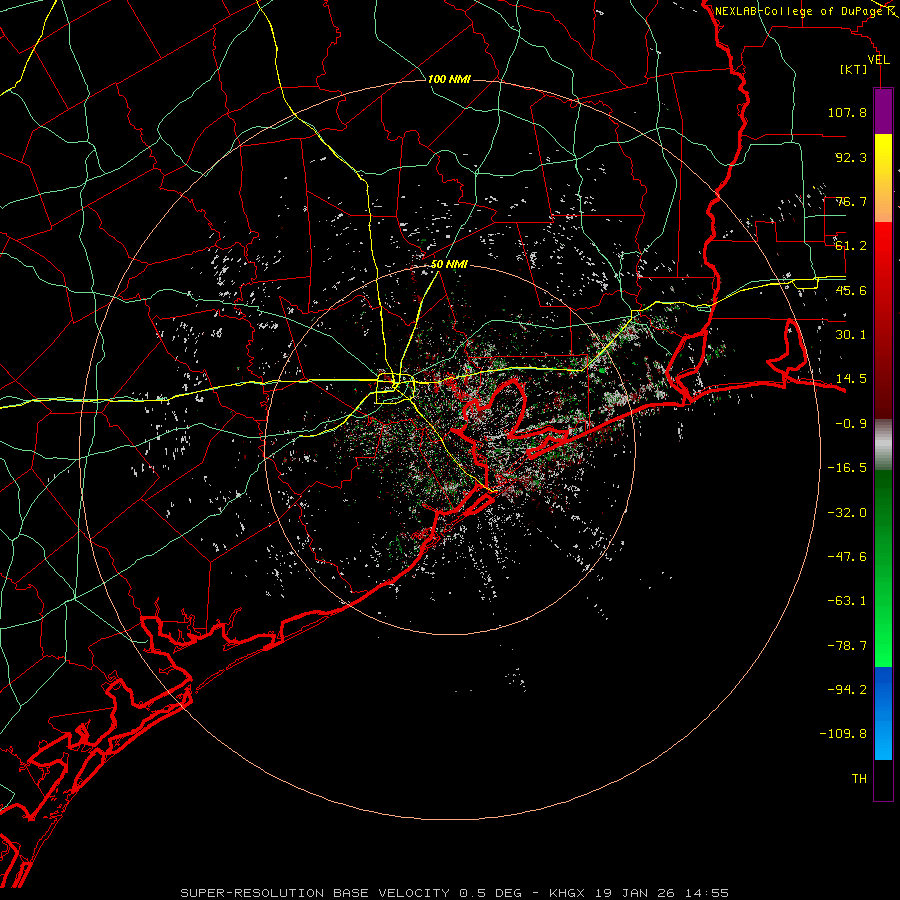Click the 92.3 legend value

click(x=851, y=157)
